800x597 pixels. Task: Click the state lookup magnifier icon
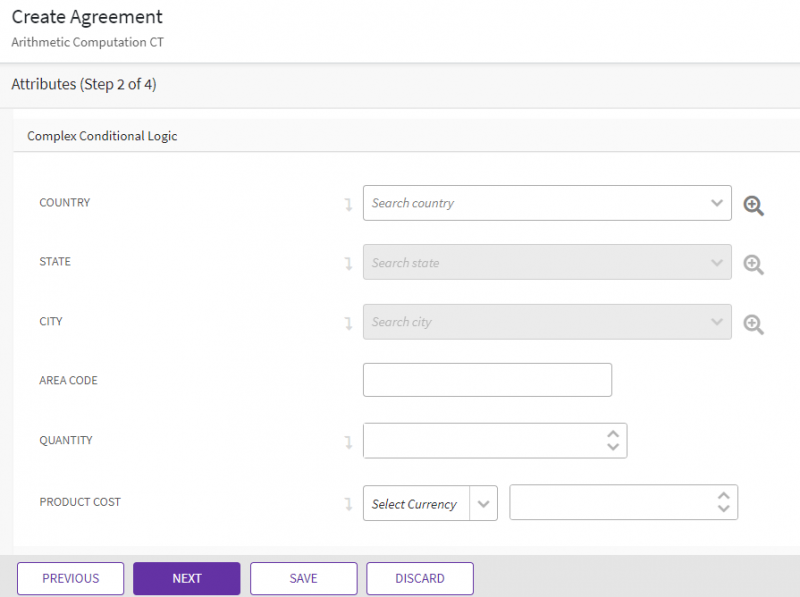753,264
